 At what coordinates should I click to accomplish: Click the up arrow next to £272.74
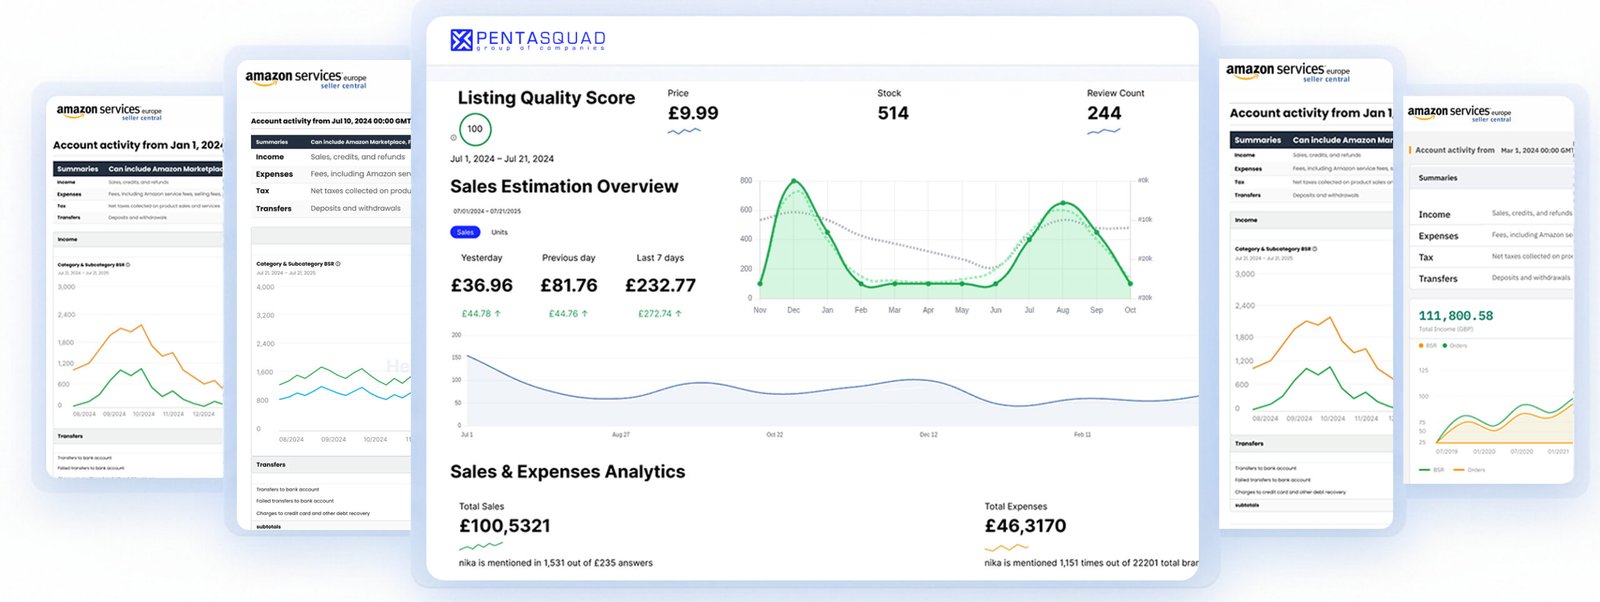pyautogui.click(x=679, y=313)
